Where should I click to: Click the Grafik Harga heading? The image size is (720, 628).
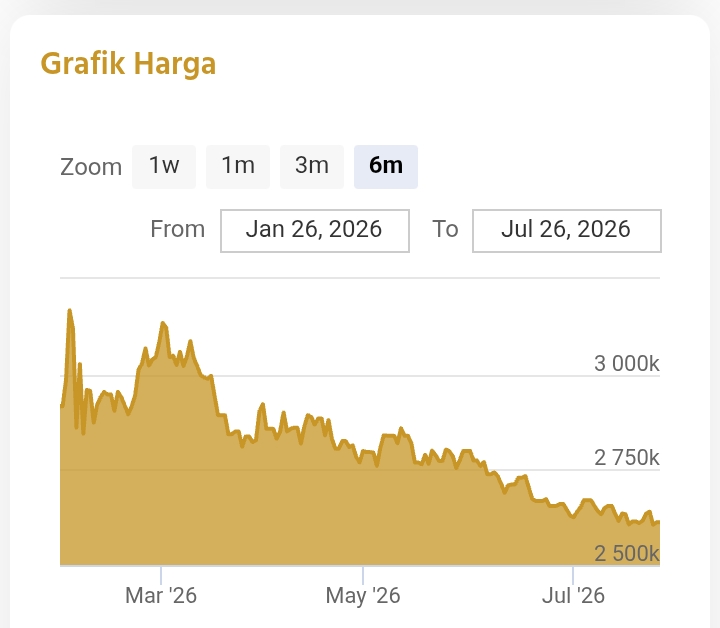coord(128,64)
